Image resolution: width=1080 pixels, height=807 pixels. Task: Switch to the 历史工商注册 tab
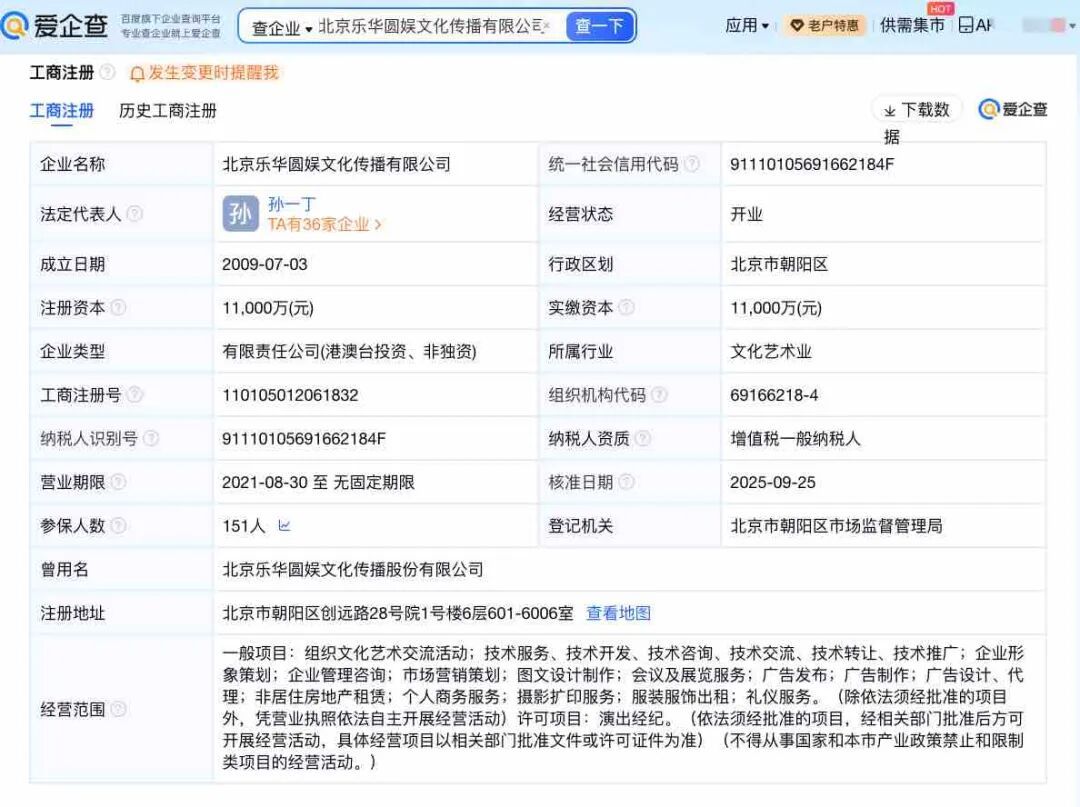point(167,111)
